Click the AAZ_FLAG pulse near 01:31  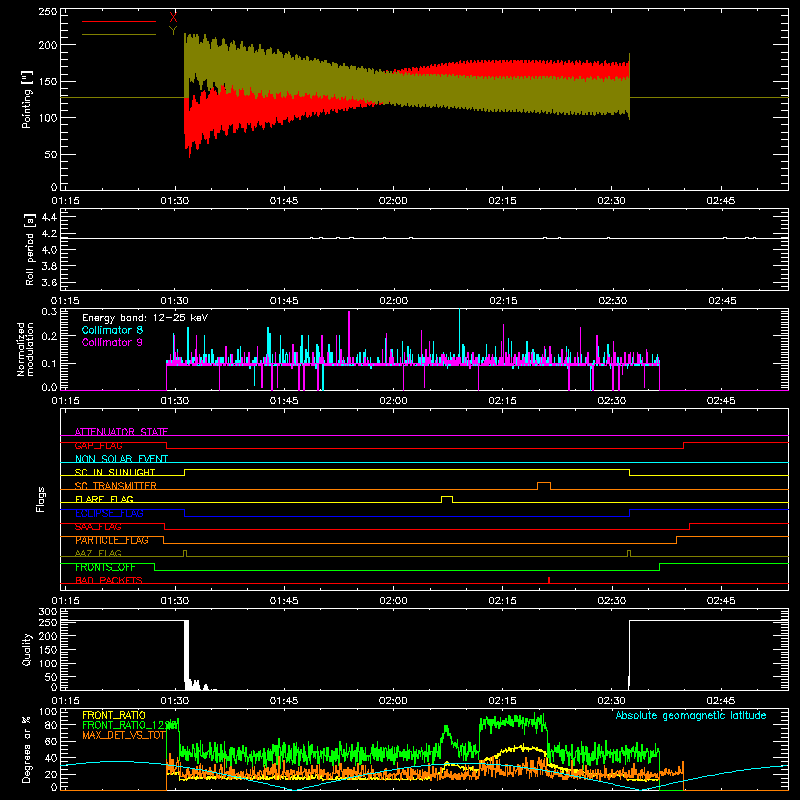coord(185,553)
